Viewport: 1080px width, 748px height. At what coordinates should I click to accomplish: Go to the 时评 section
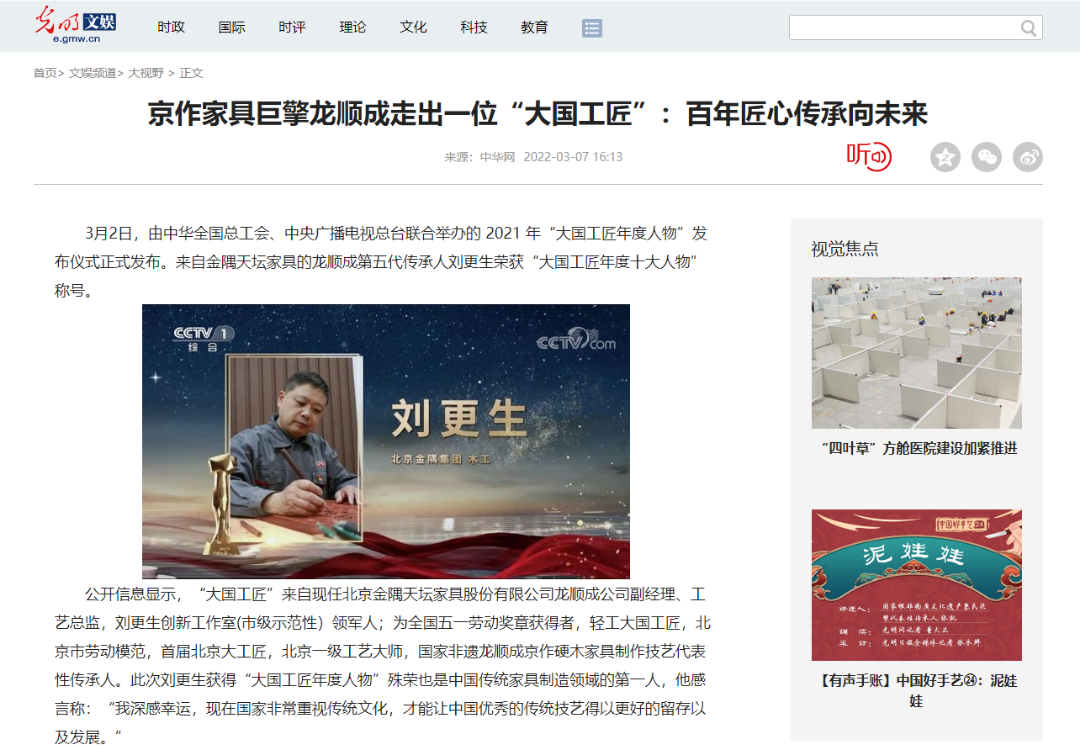292,28
